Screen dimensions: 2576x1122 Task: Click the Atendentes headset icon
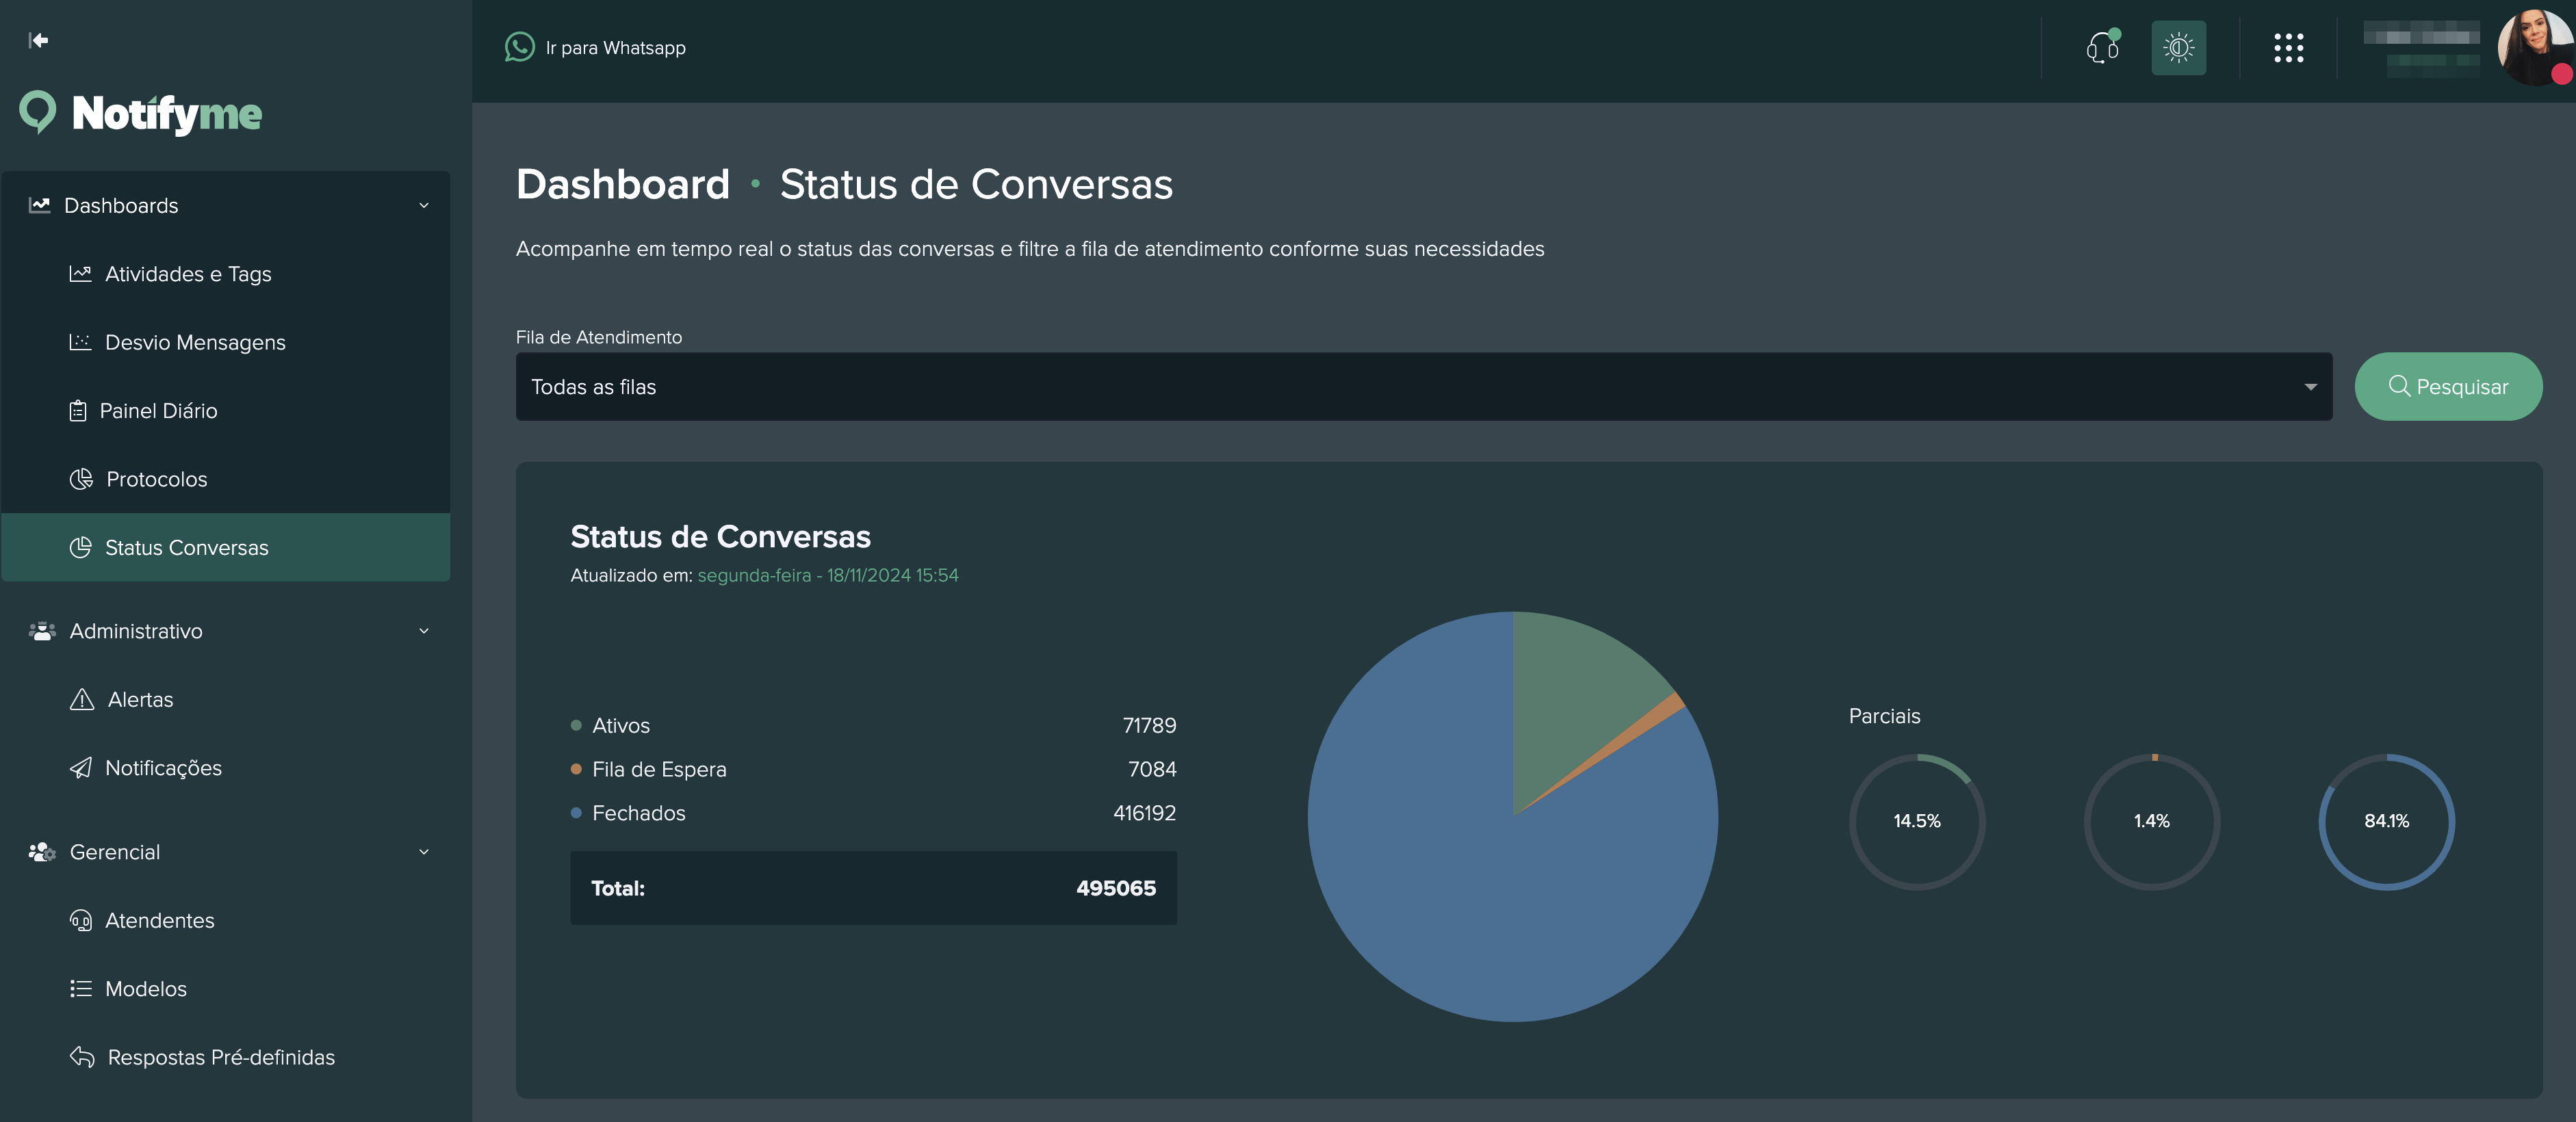[81, 921]
